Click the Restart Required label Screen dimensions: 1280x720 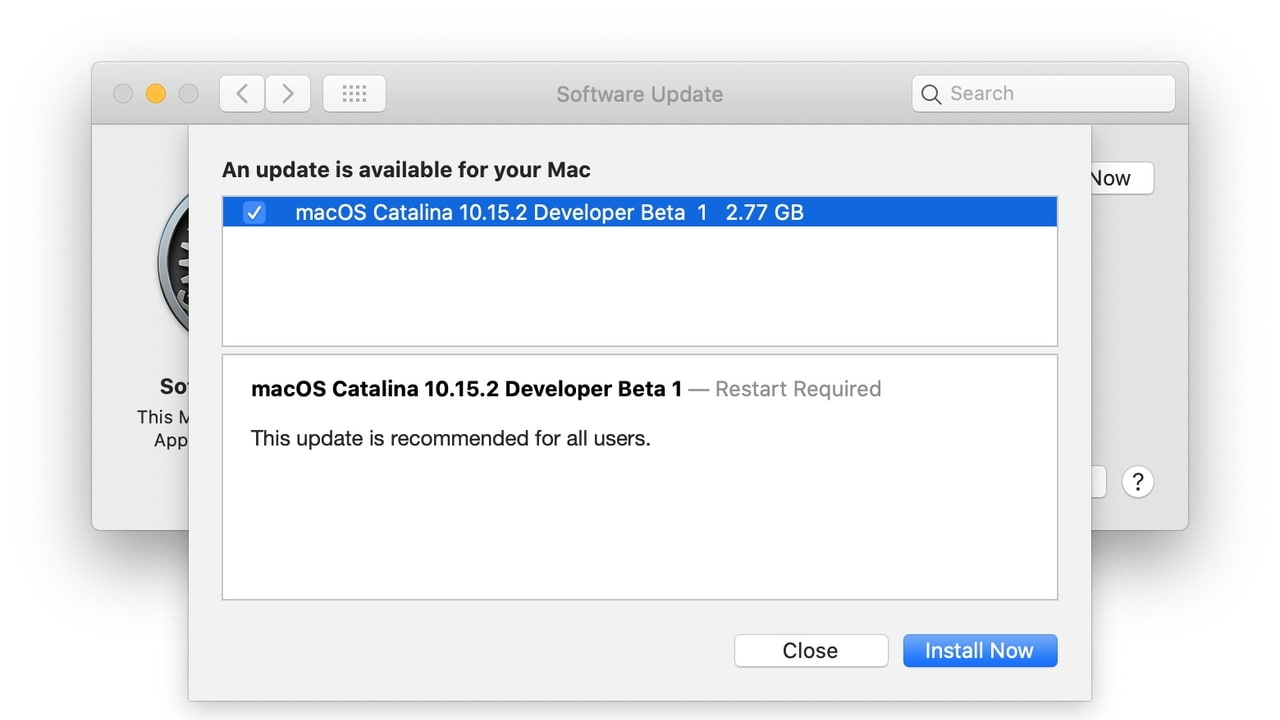tap(798, 389)
